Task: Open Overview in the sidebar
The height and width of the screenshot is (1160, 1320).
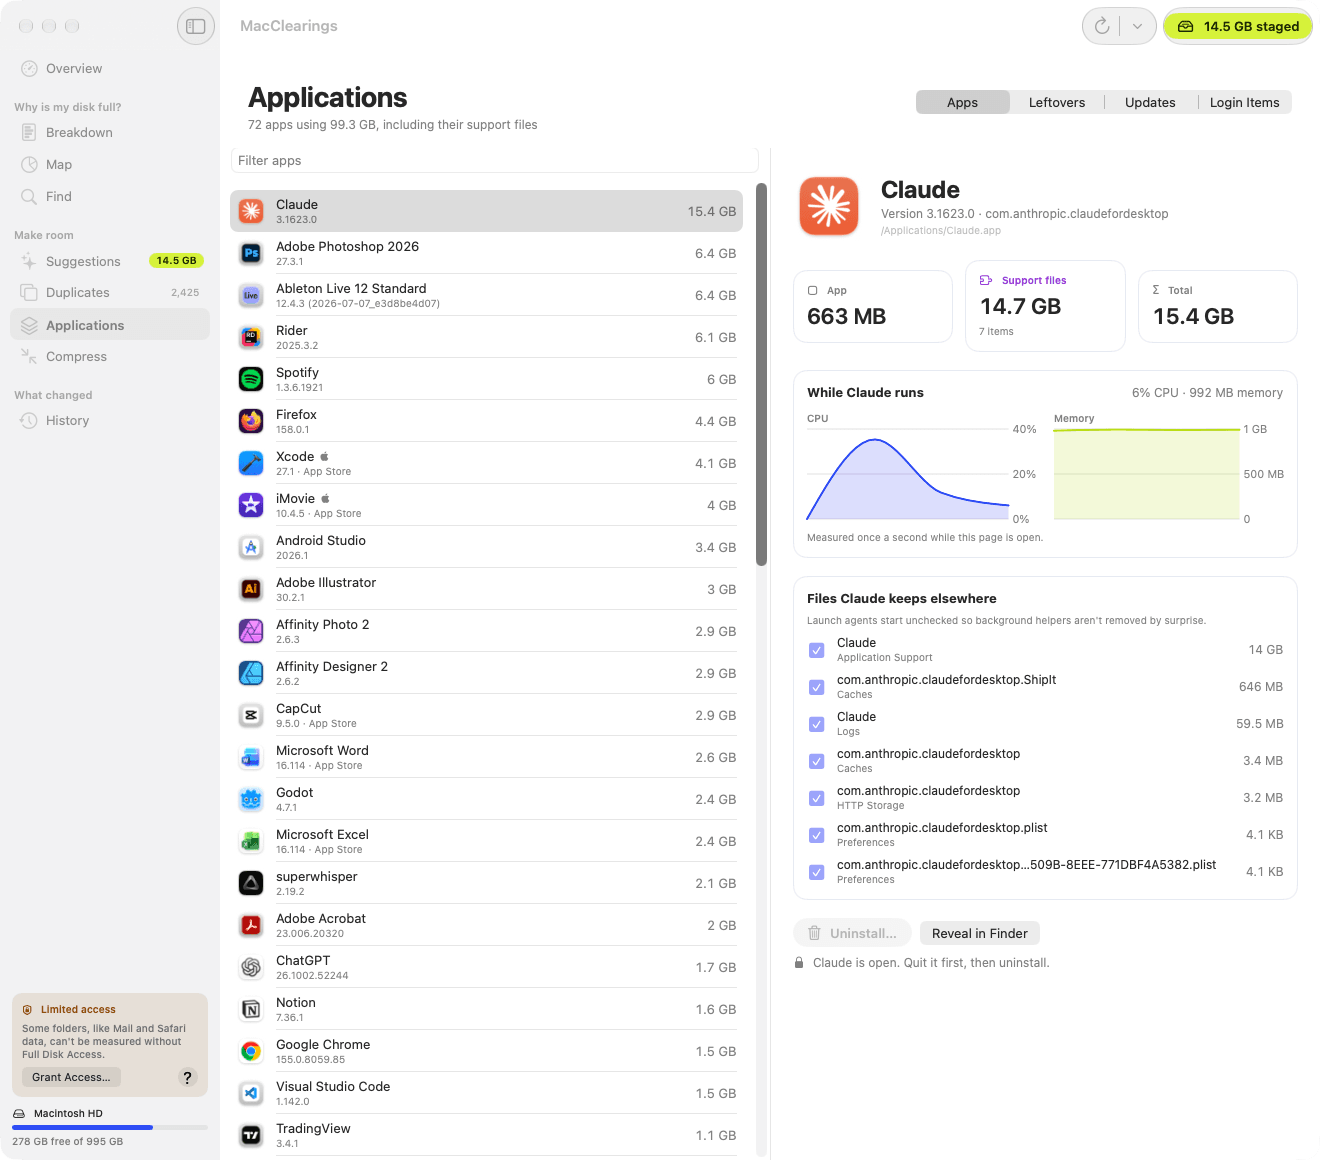Action: coord(110,69)
